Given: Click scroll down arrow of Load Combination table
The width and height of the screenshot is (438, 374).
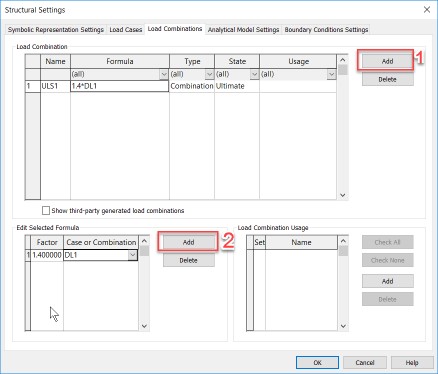Looking at the screenshot, I should [343, 195].
